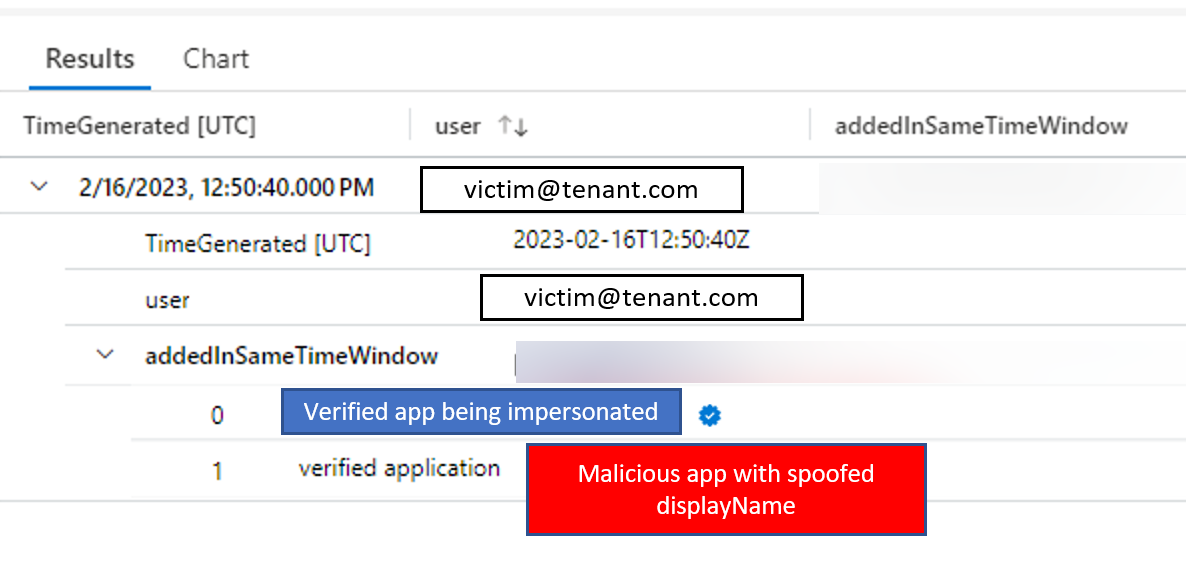Click the 2023-02-16T12:50:40Z value
The image size is (1186, 567).
(631, 241)
